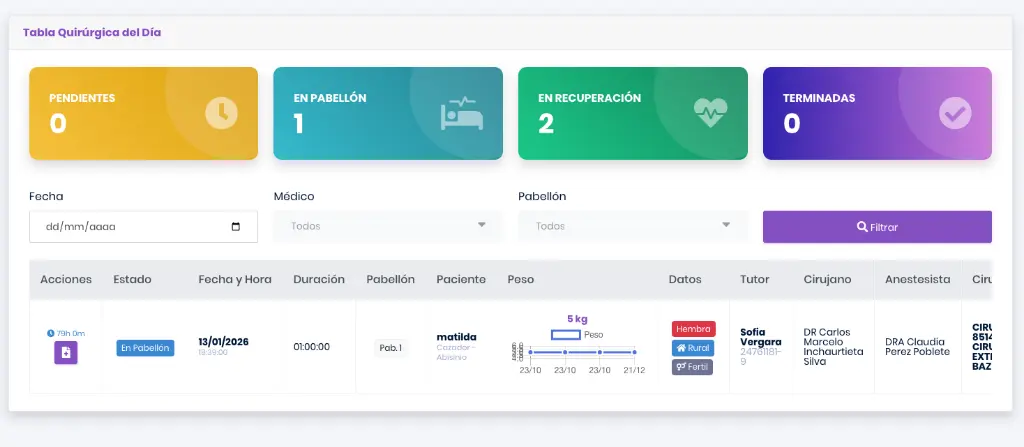Click the hospital bed icon on En Pabellón card
The image size is (1024, 447).
(462, 113)
